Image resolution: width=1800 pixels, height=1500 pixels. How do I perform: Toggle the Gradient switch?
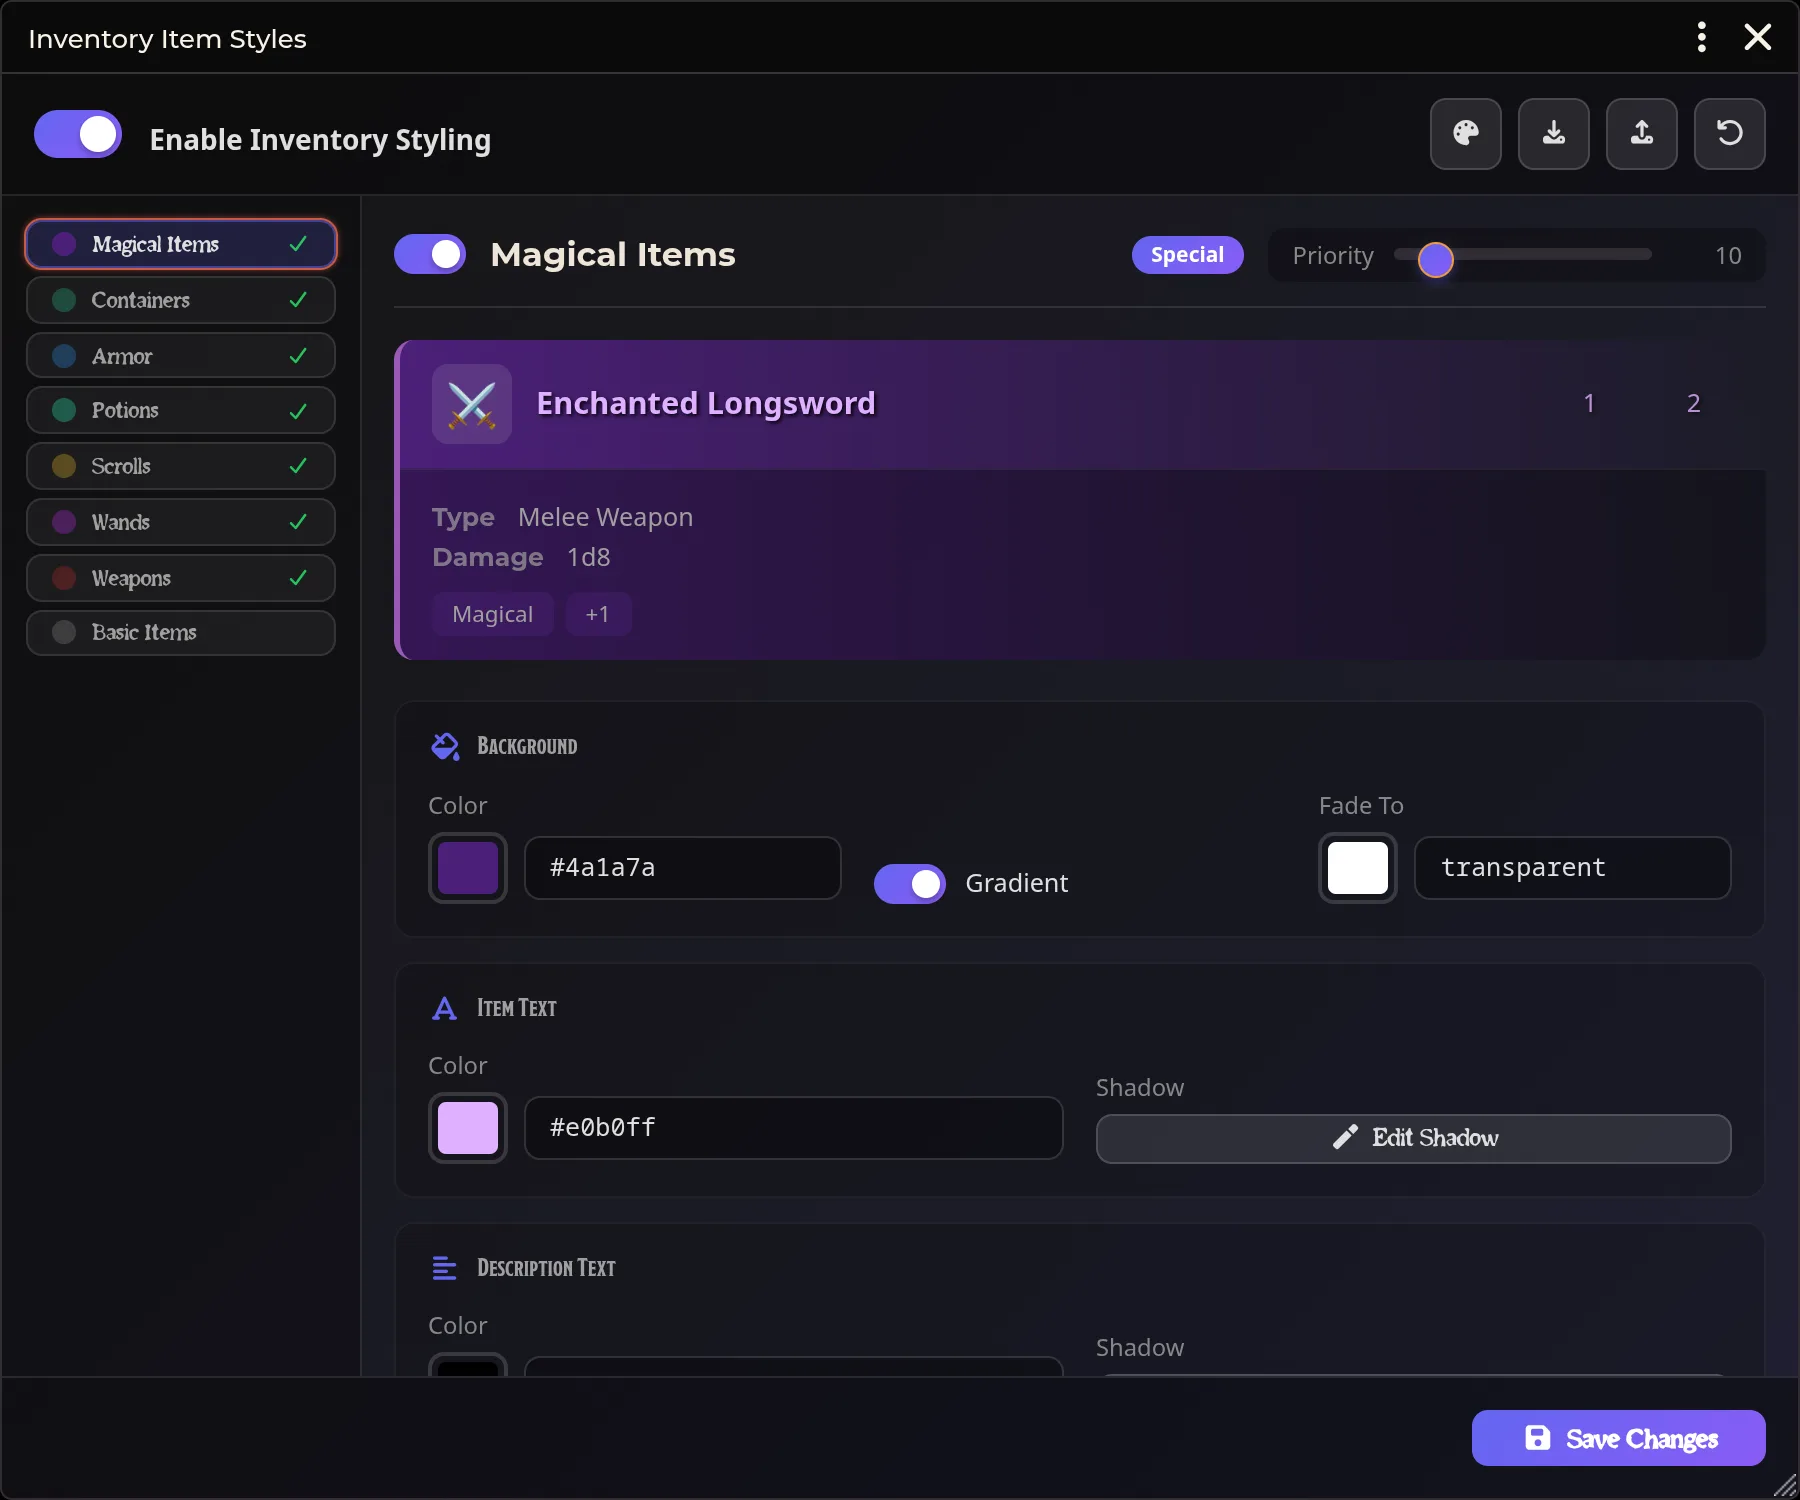(910, 884)
